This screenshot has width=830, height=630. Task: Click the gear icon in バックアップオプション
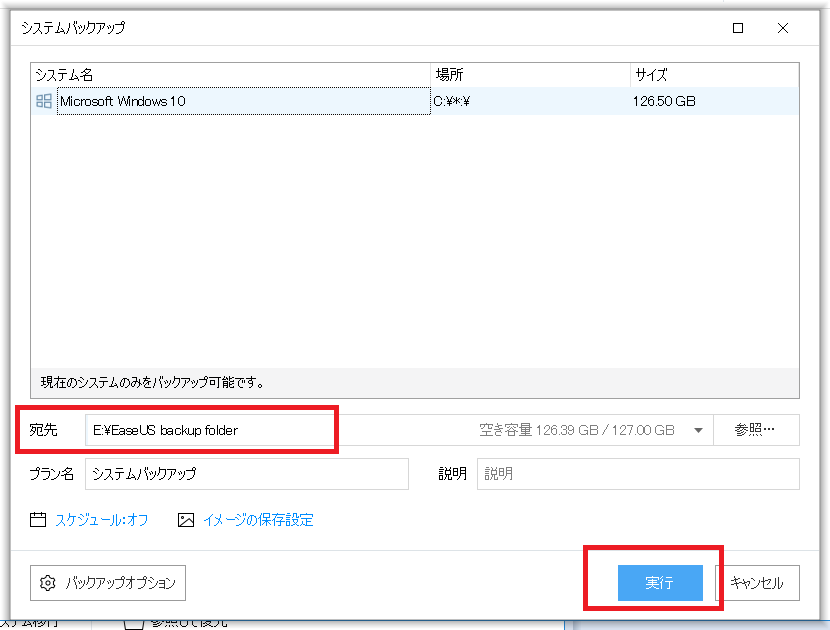pos(48,583)
